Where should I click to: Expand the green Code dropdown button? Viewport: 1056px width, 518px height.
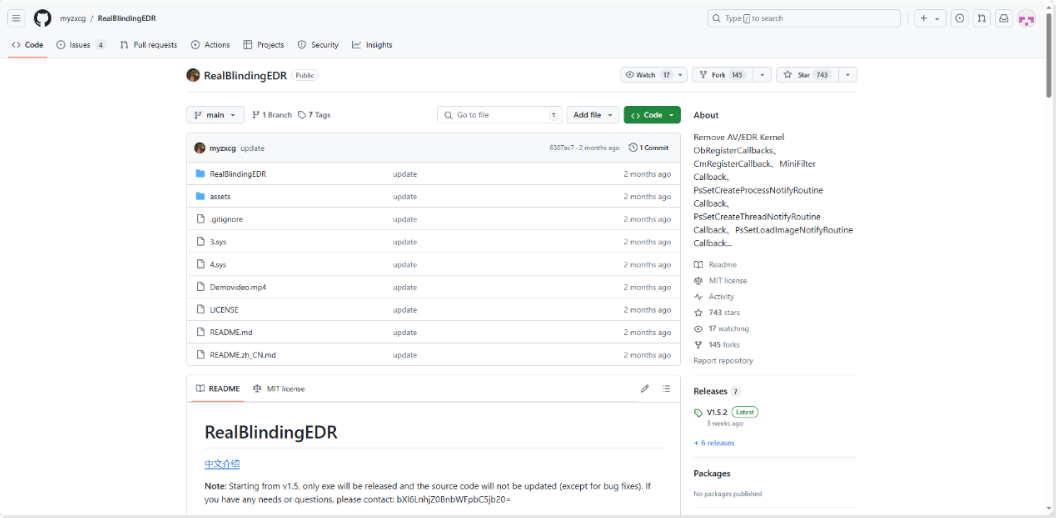[x=652, y=115]
